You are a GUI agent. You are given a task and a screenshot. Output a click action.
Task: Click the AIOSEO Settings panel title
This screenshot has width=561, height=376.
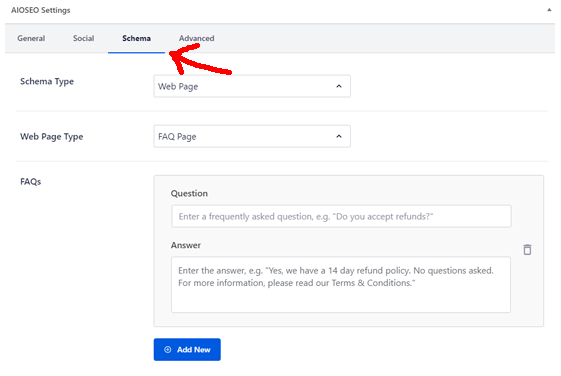coord(40,10)
